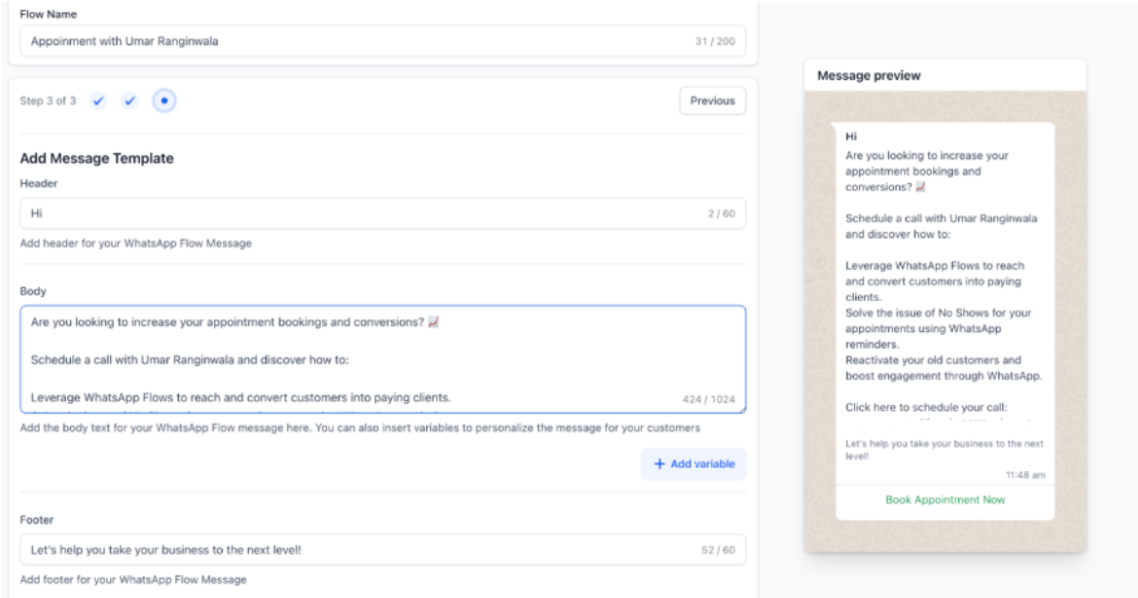The height and width of the screenshot is (598, 1138).
Task: Click the first completed step checkmark
Action: 98,101
